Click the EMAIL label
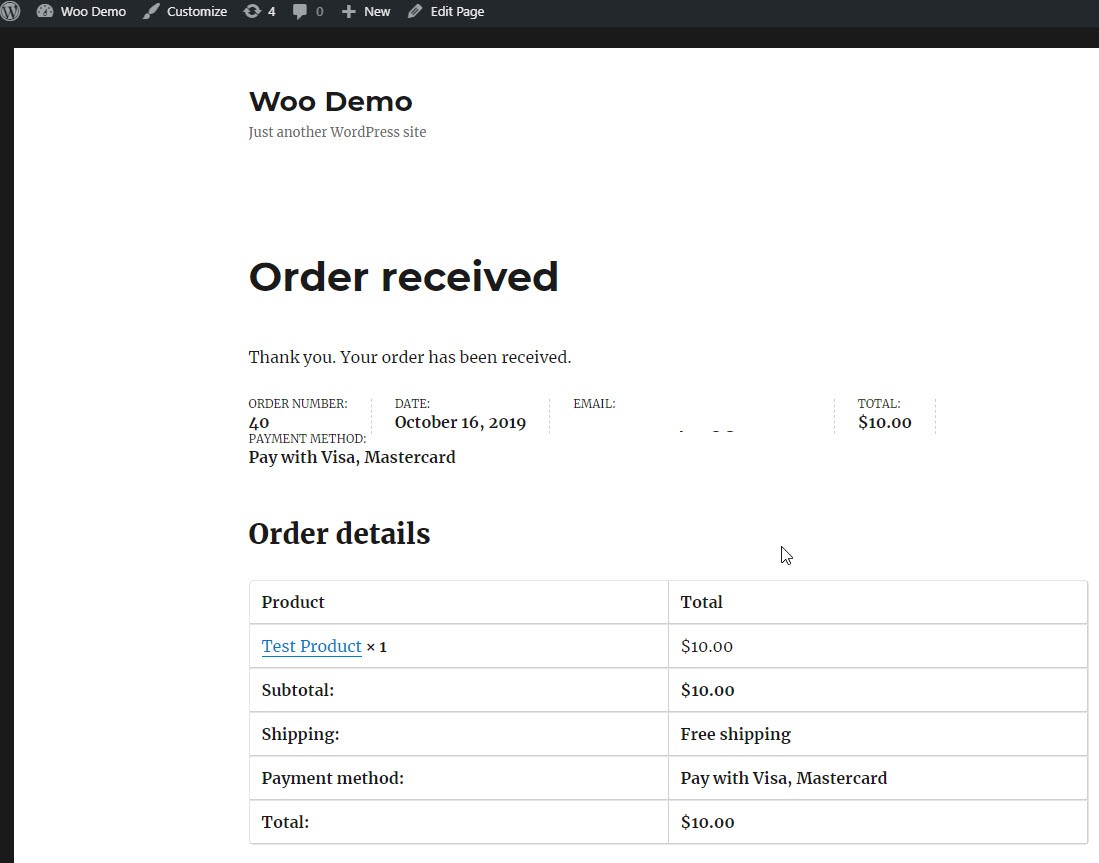Viewport: 1099px width, 863px height. pos(594,404)
